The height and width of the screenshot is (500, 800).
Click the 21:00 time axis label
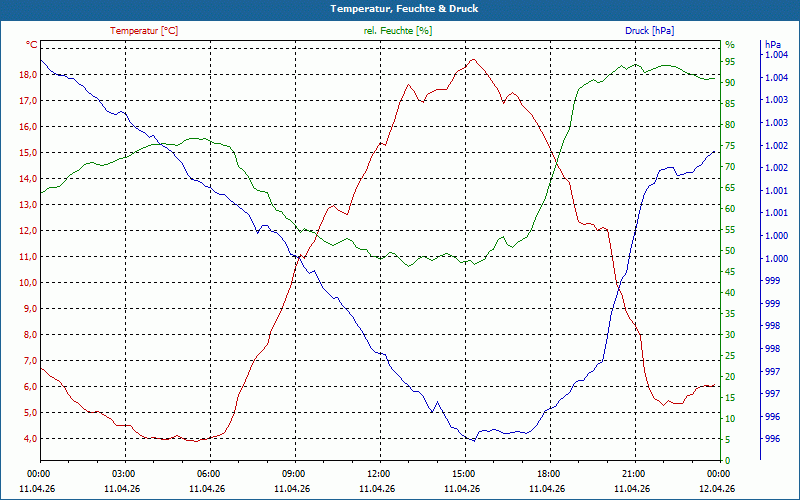[x=633, y=474]
